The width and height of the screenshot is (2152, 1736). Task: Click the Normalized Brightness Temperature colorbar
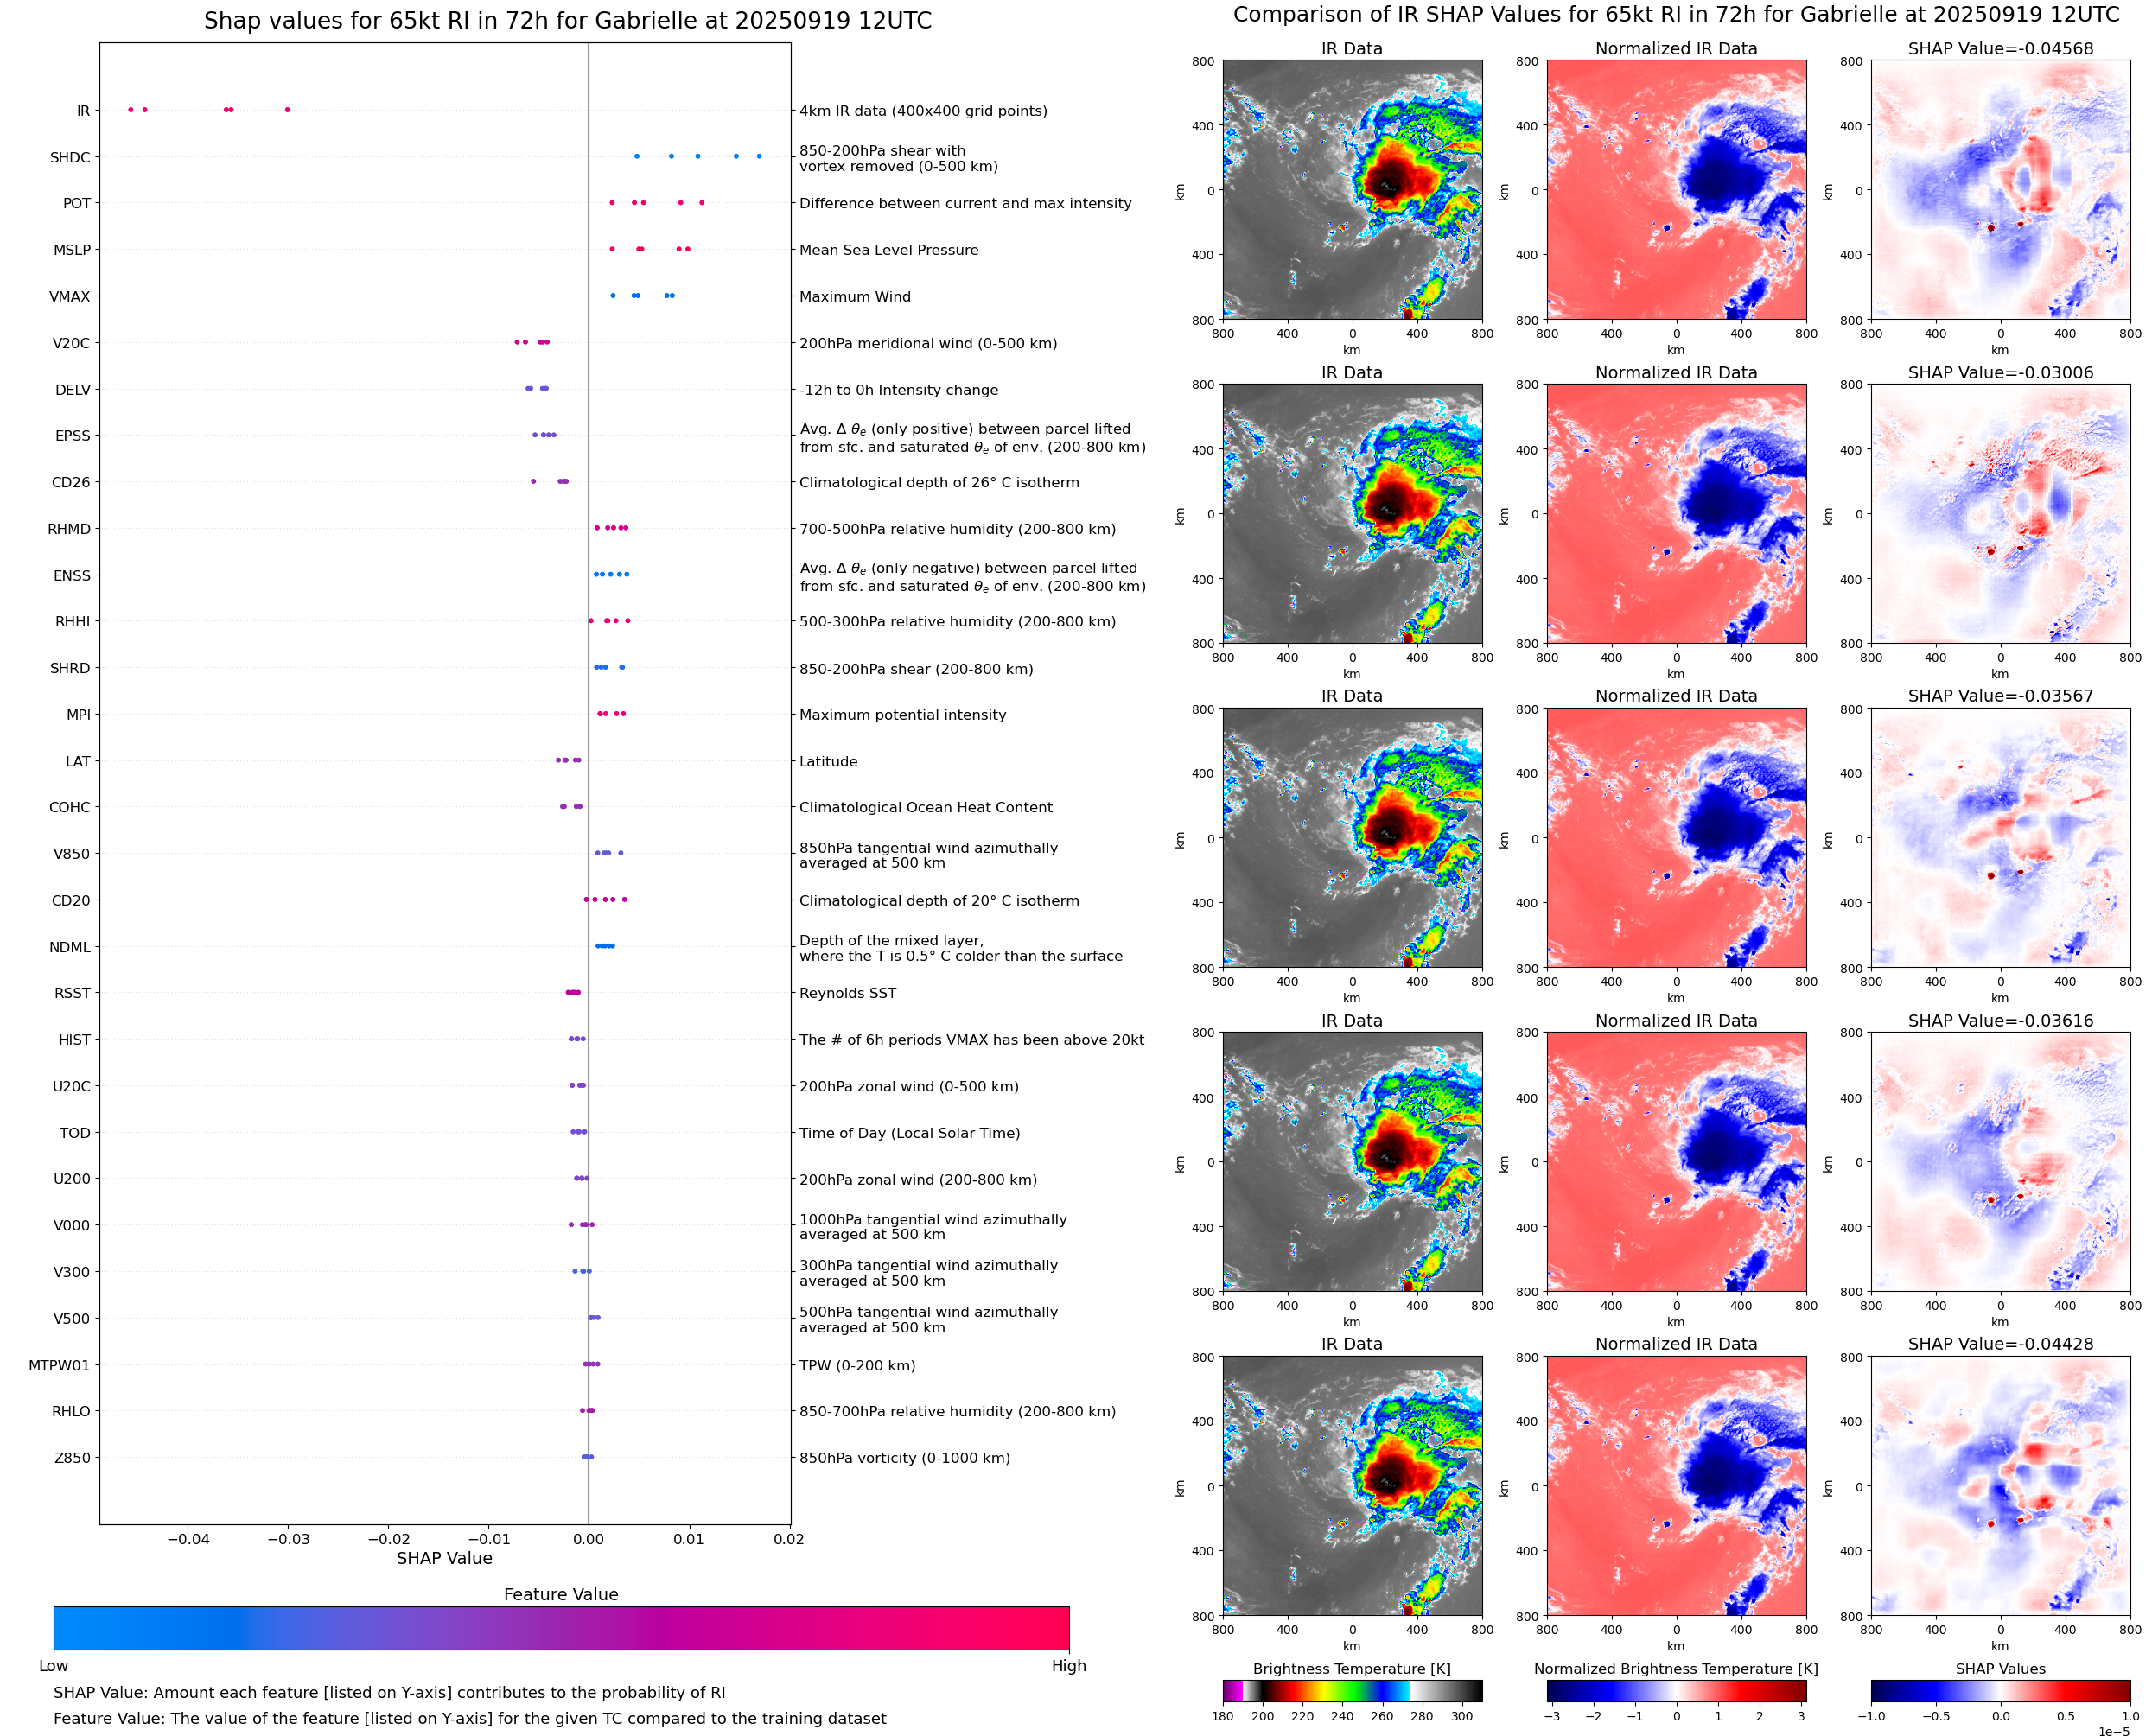click(x=1676, y=1690)
